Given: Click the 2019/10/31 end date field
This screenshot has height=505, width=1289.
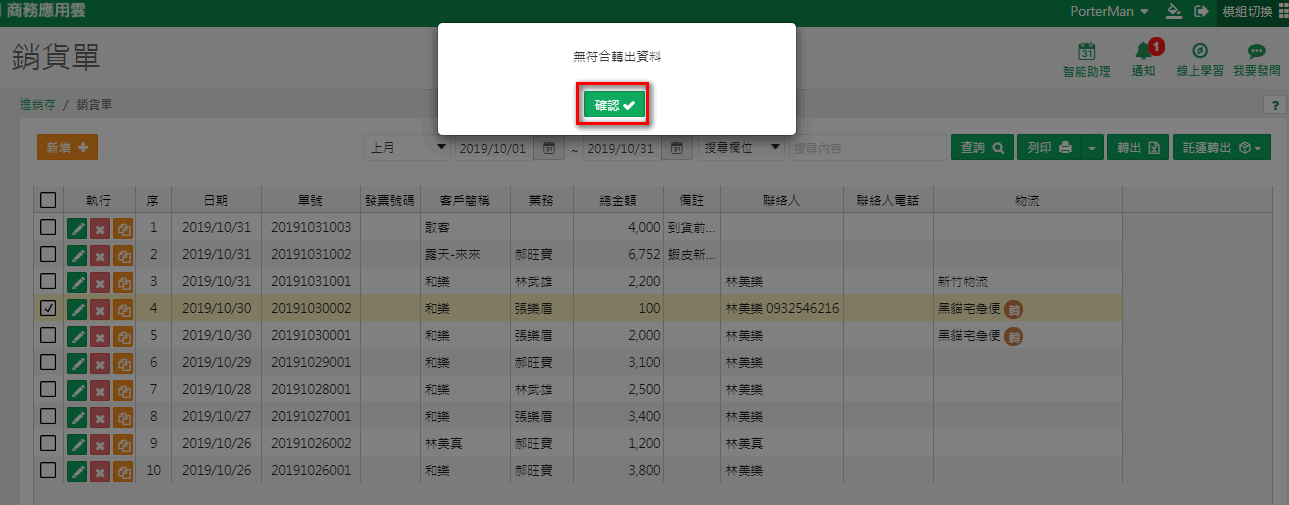Looking at the screenshot, I should pyautogui.click(x=623, y=148).
